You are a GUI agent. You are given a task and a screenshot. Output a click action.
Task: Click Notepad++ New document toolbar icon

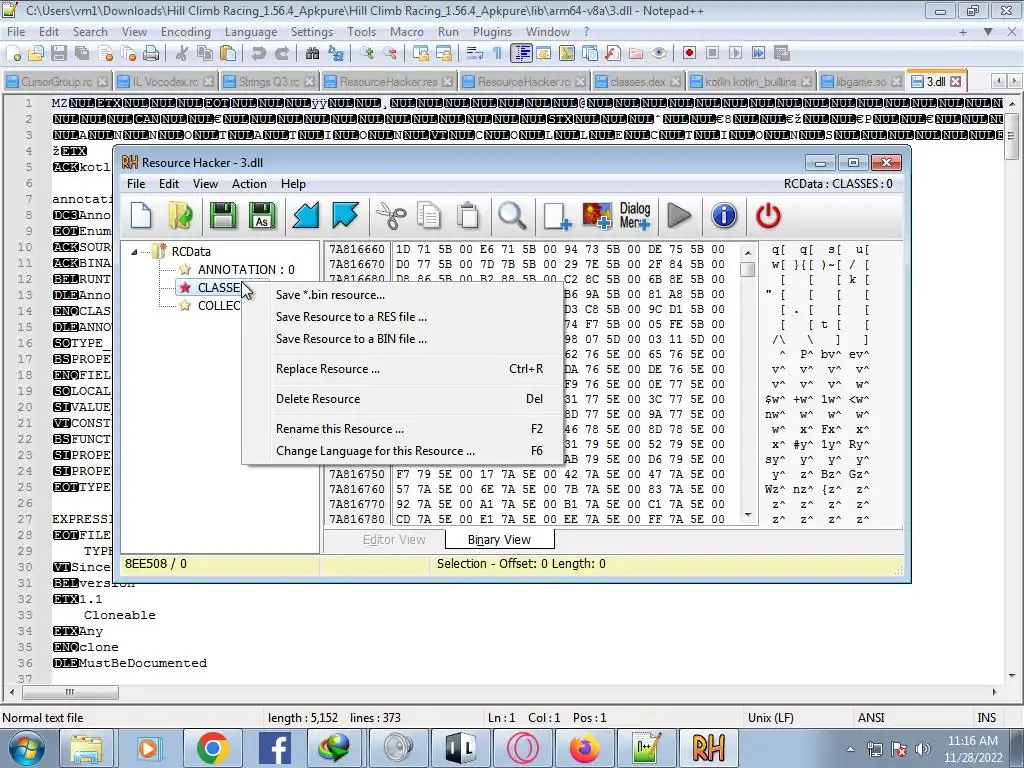click(13, 54)
